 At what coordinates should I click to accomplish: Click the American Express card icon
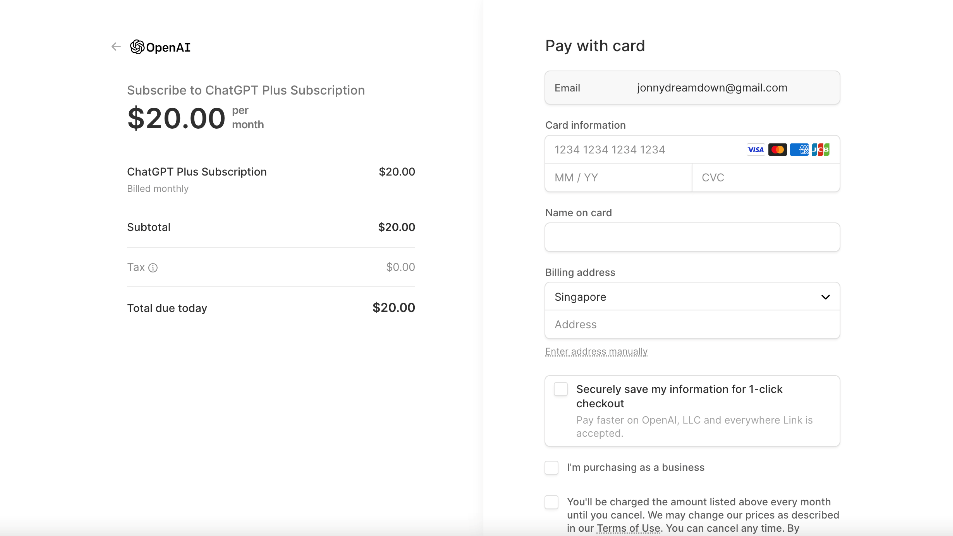coord(799,150)
